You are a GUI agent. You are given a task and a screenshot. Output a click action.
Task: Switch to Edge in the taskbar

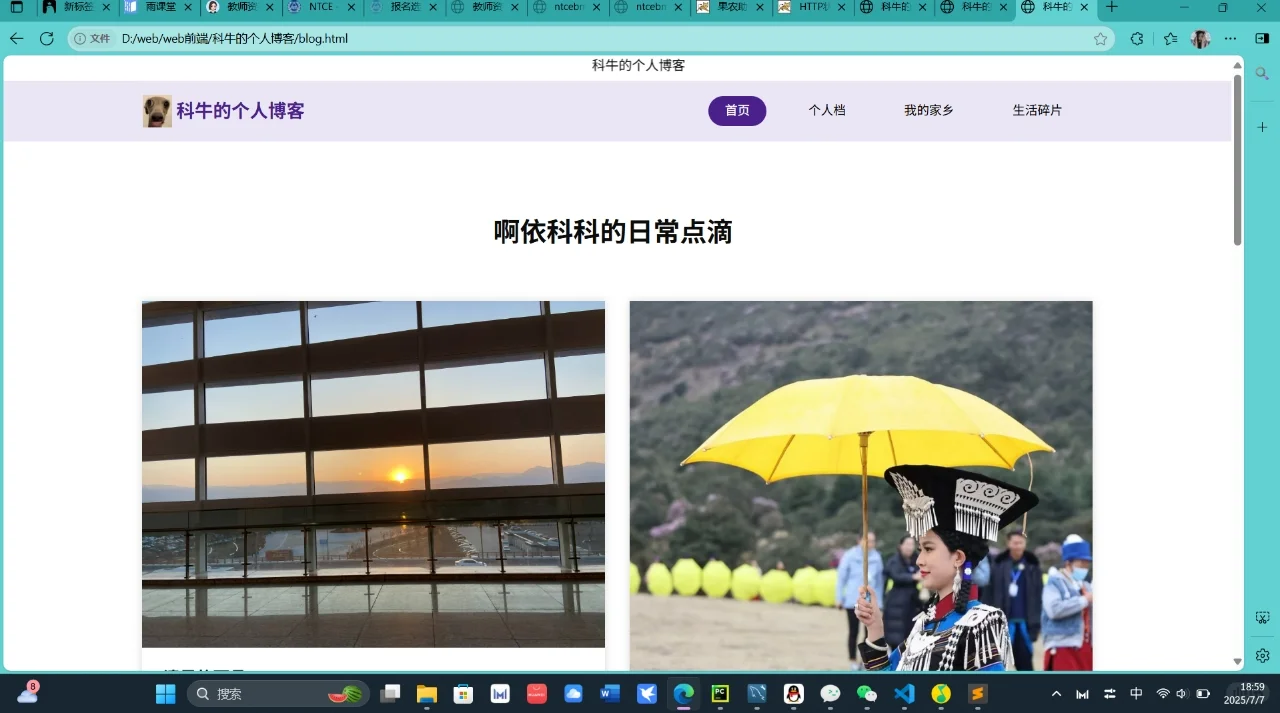684,694
